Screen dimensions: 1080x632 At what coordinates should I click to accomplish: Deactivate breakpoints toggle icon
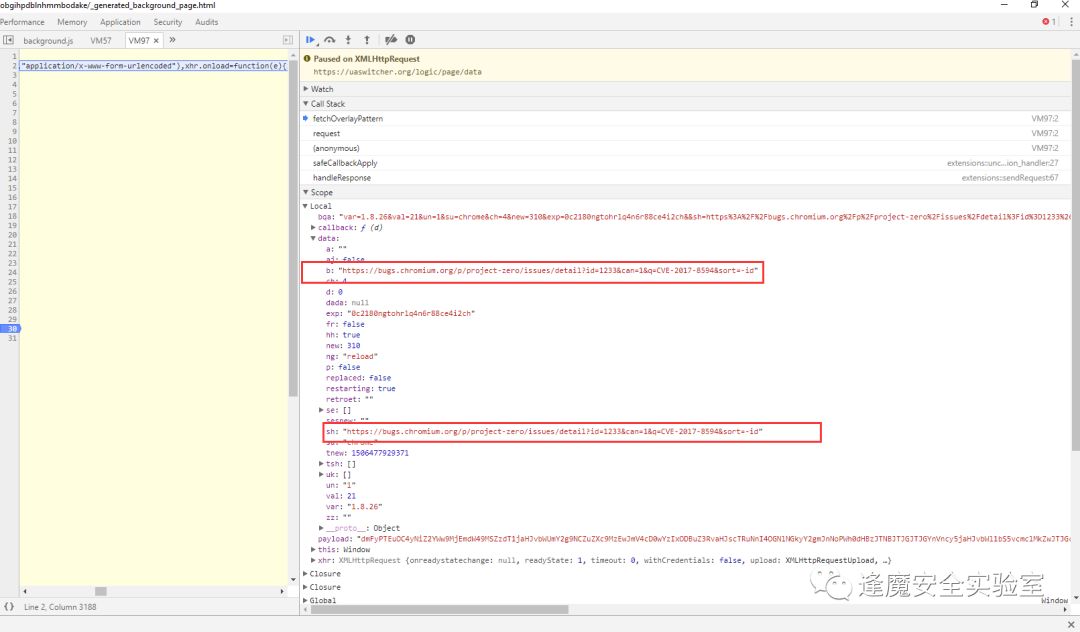point(391,40)
